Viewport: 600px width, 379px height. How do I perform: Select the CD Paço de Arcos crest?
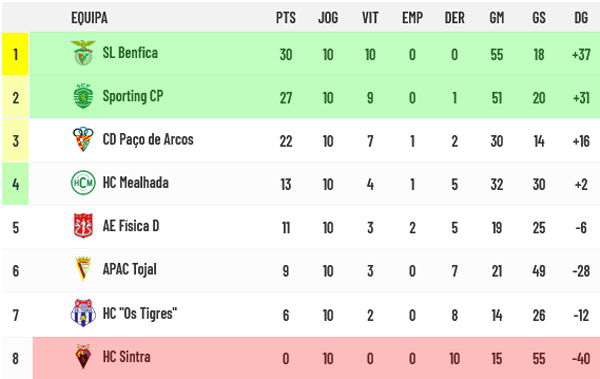point(83,139)
